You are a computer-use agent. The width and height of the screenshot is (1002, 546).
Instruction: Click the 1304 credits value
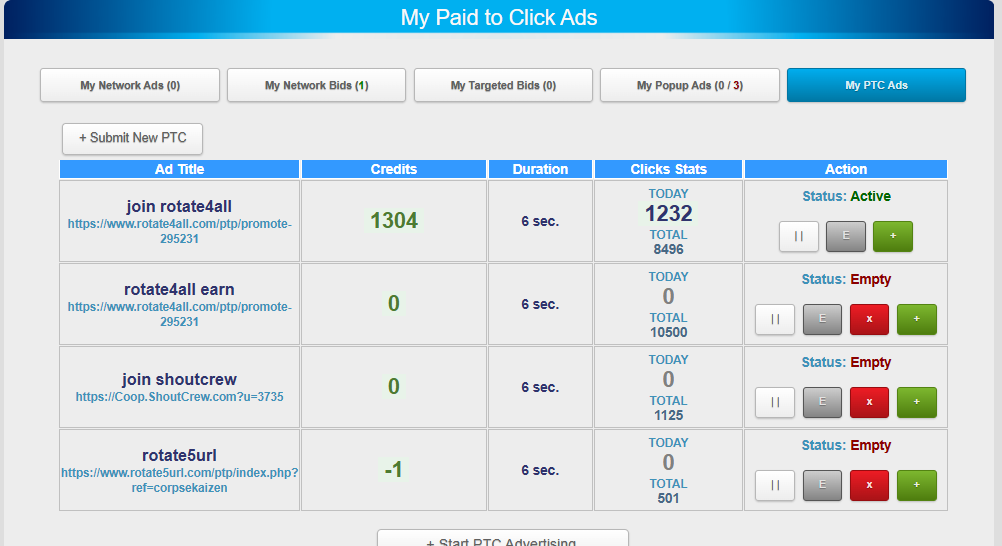[394, 221]
